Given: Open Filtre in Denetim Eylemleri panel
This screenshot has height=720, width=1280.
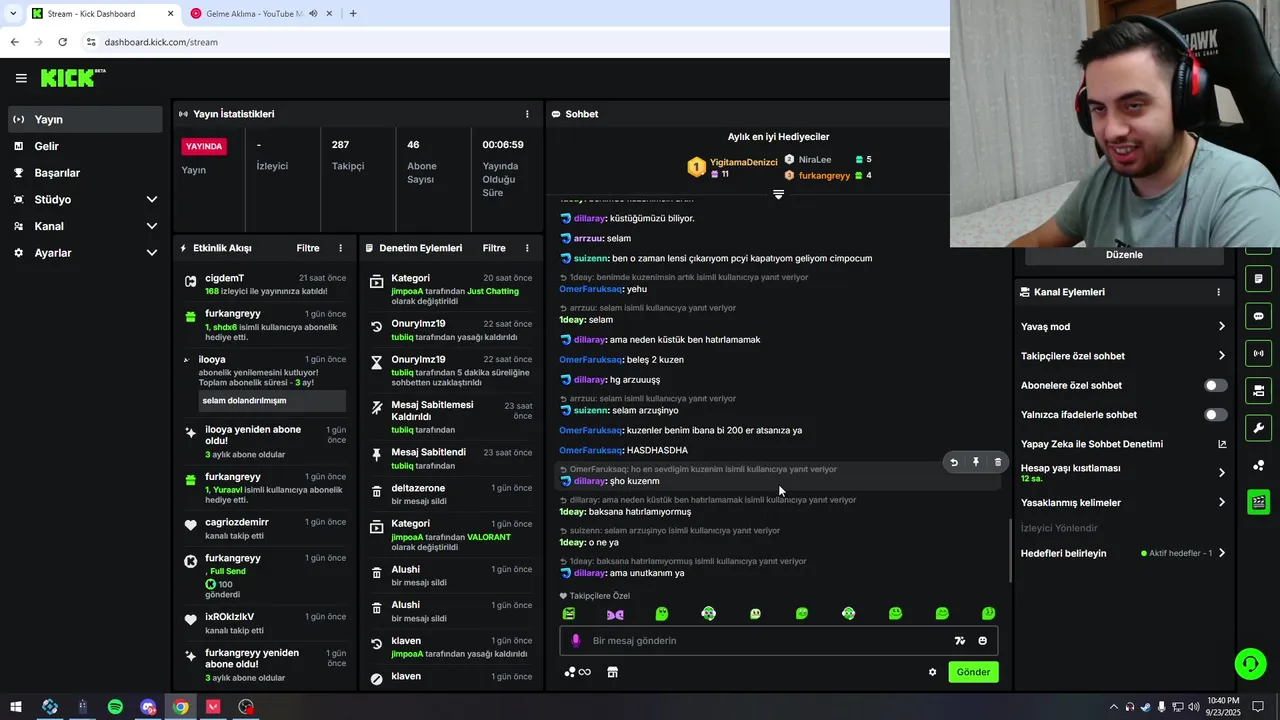Looking at the screenshot, I should (x=494, y=248).
